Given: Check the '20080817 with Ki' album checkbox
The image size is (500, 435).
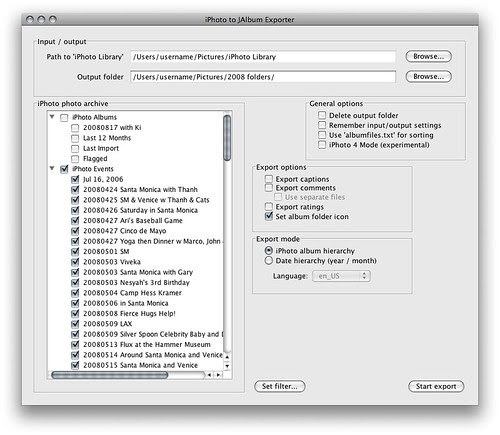Looking at the screenshot, I should [x=75, y=128].
